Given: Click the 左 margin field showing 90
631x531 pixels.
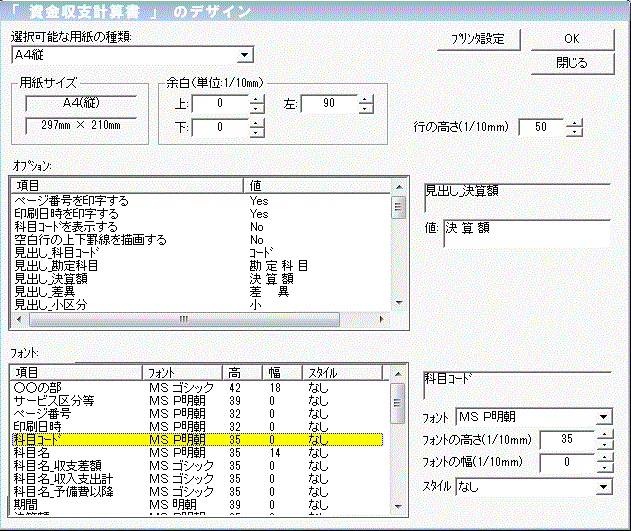Looking at the screenshot, I should [329, 104].
